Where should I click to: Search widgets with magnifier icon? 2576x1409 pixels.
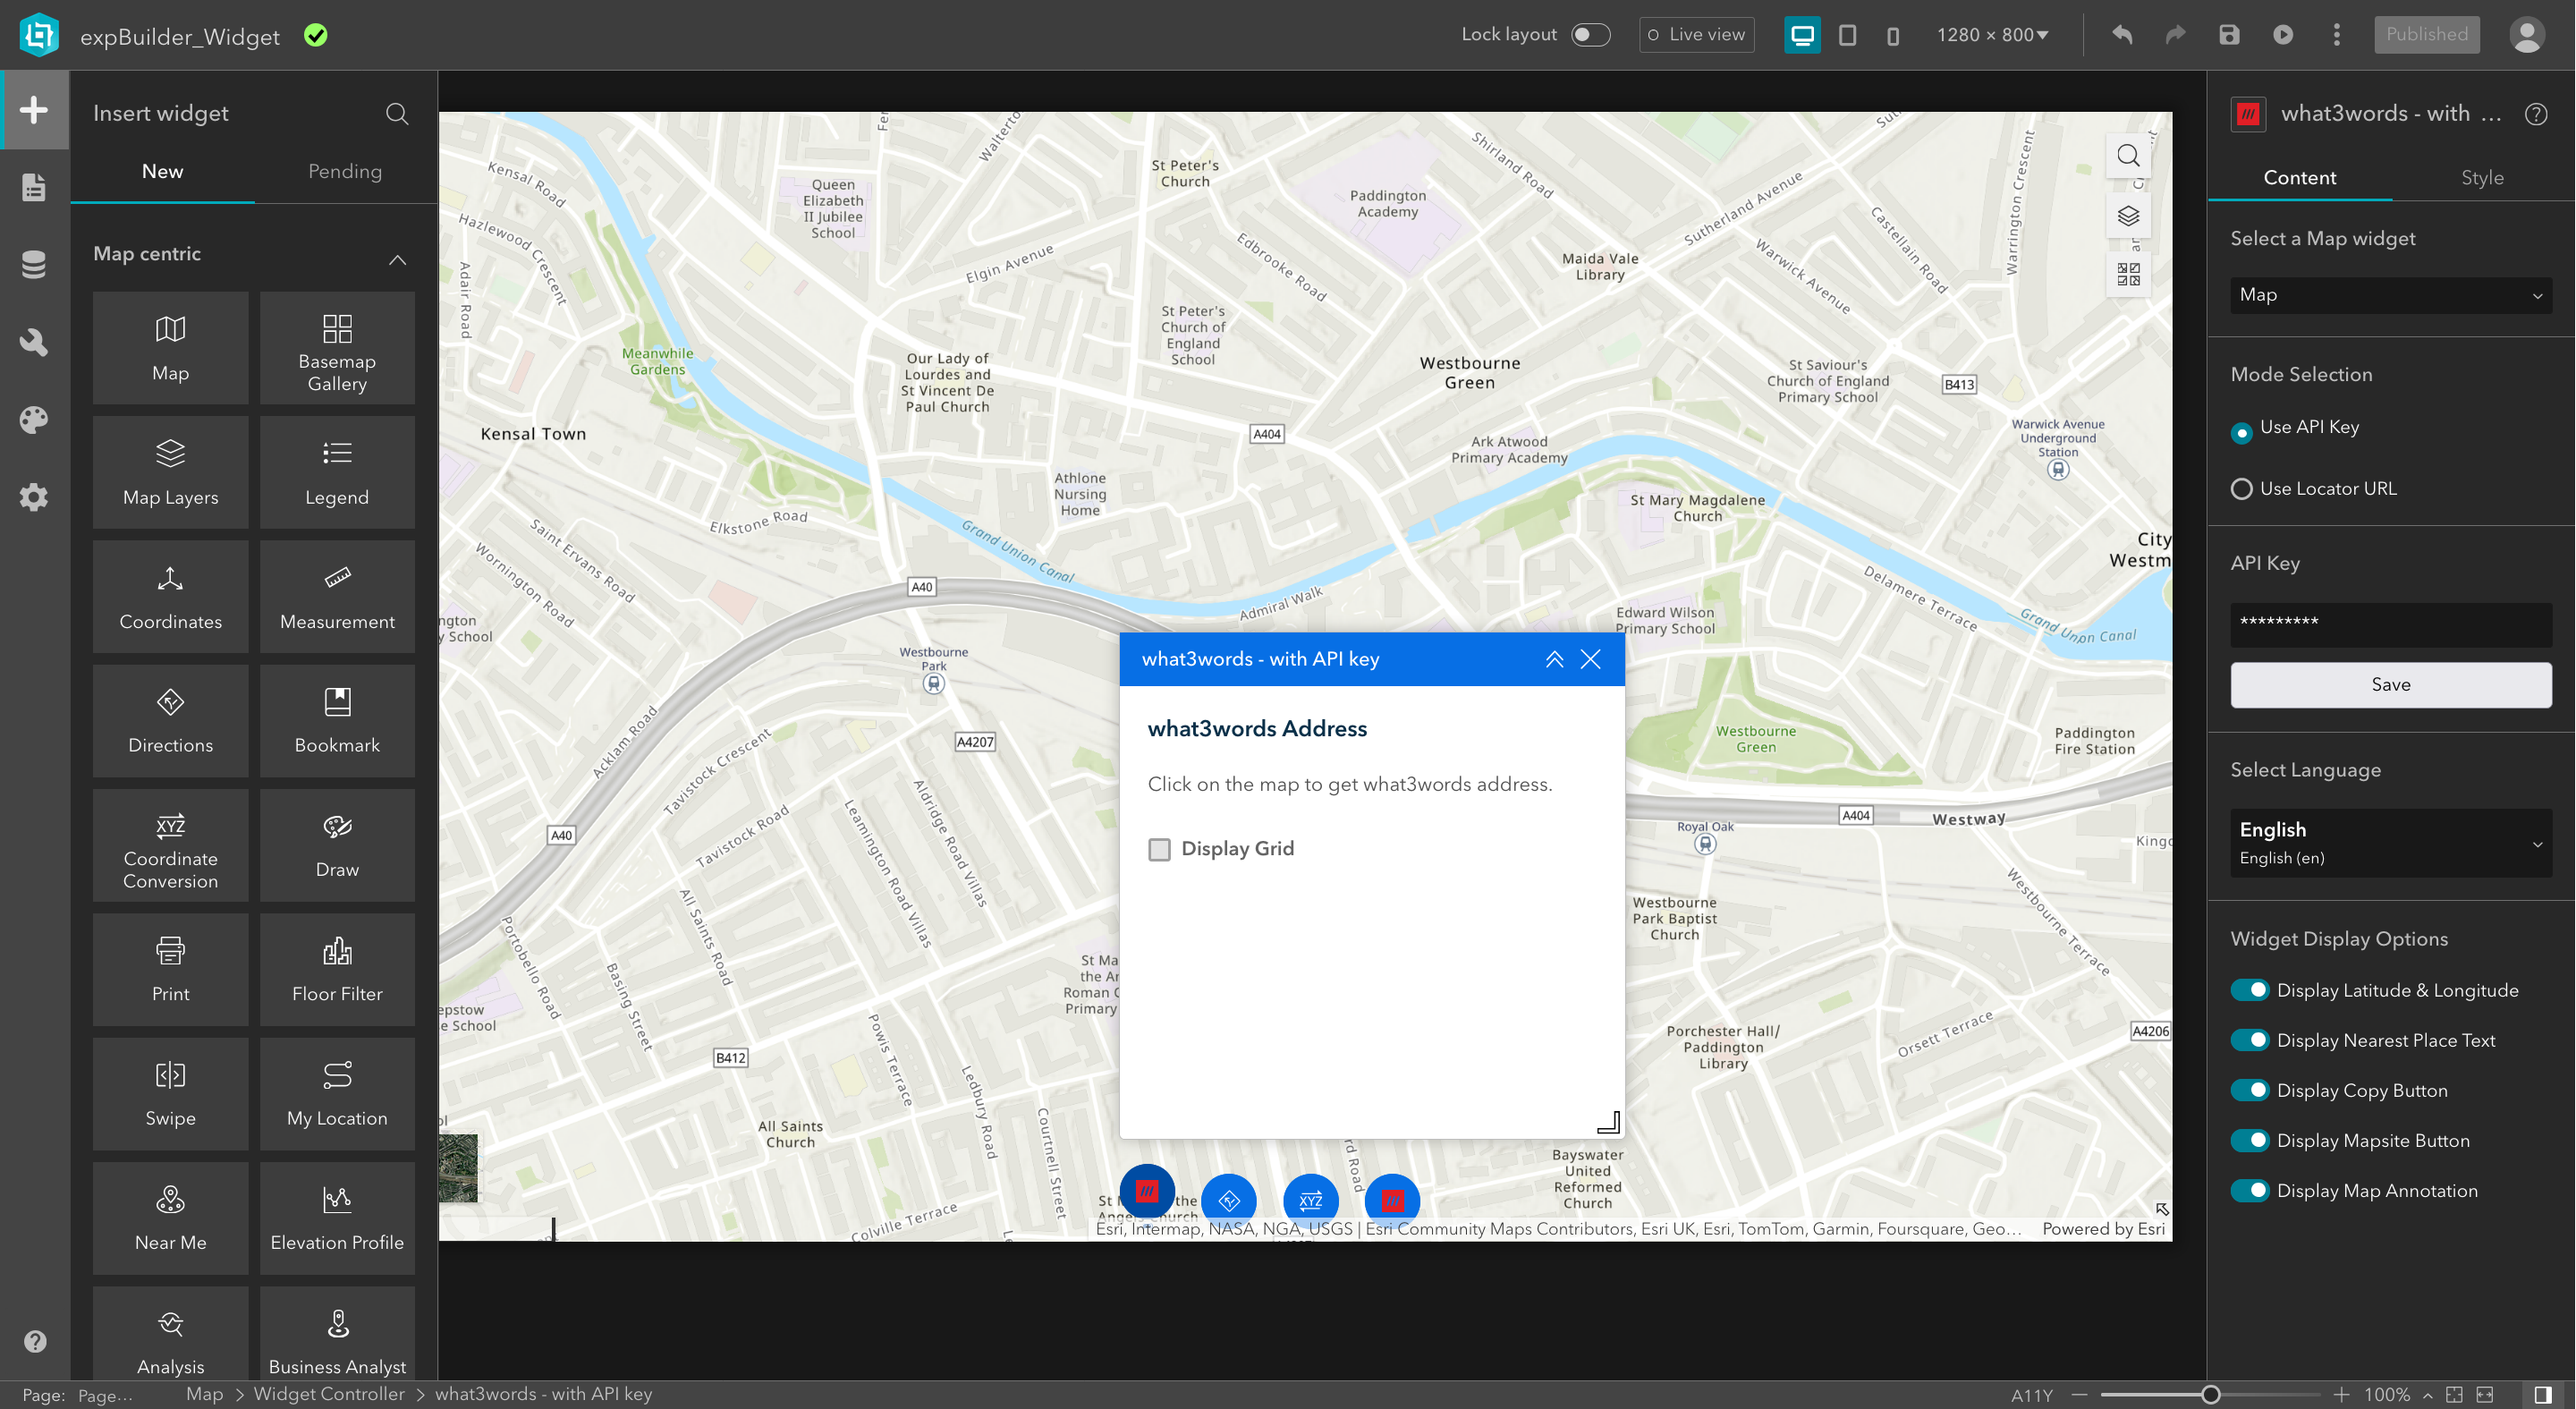397,114
